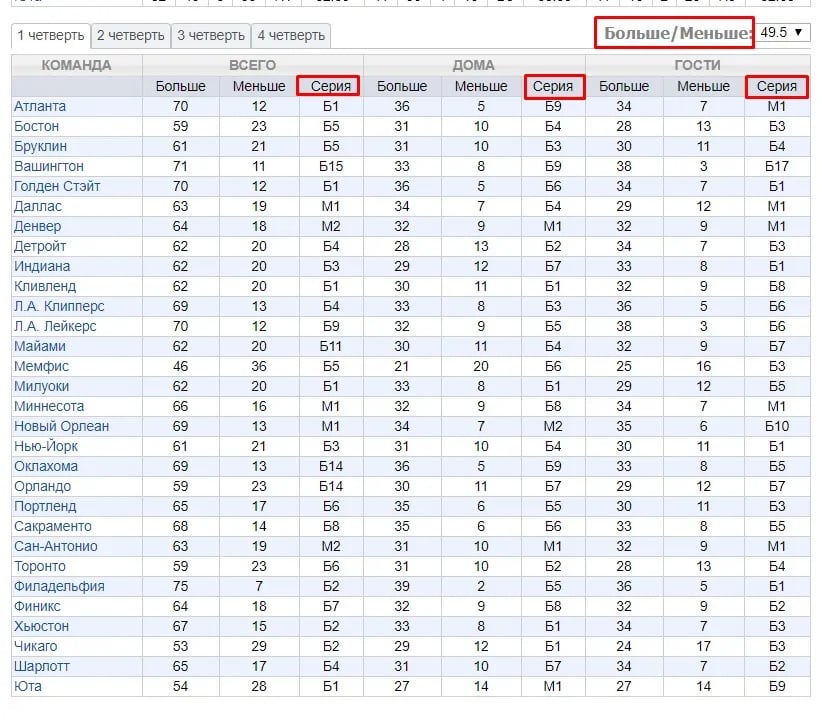Screen dimensions: 822x722
Task: Click the Больше/Меньше label
Action: click(678, 33)
